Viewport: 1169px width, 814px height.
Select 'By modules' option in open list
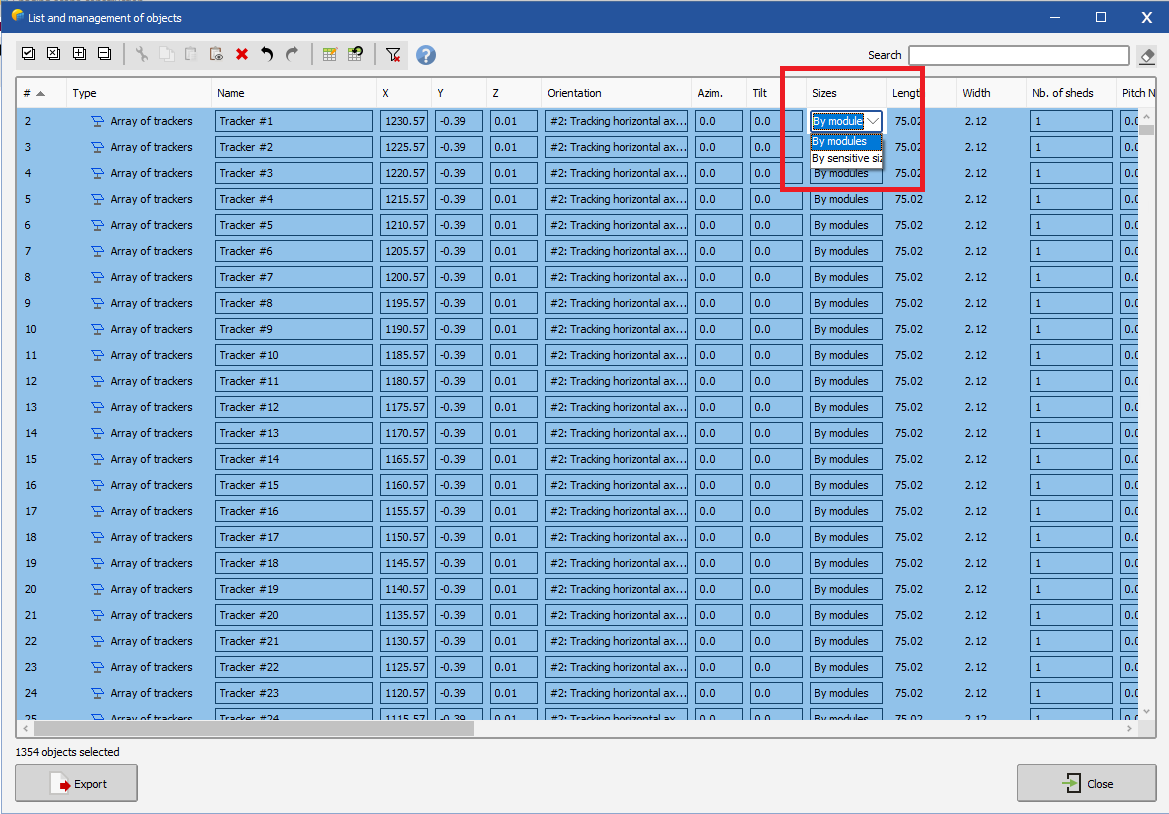(846, 141)
